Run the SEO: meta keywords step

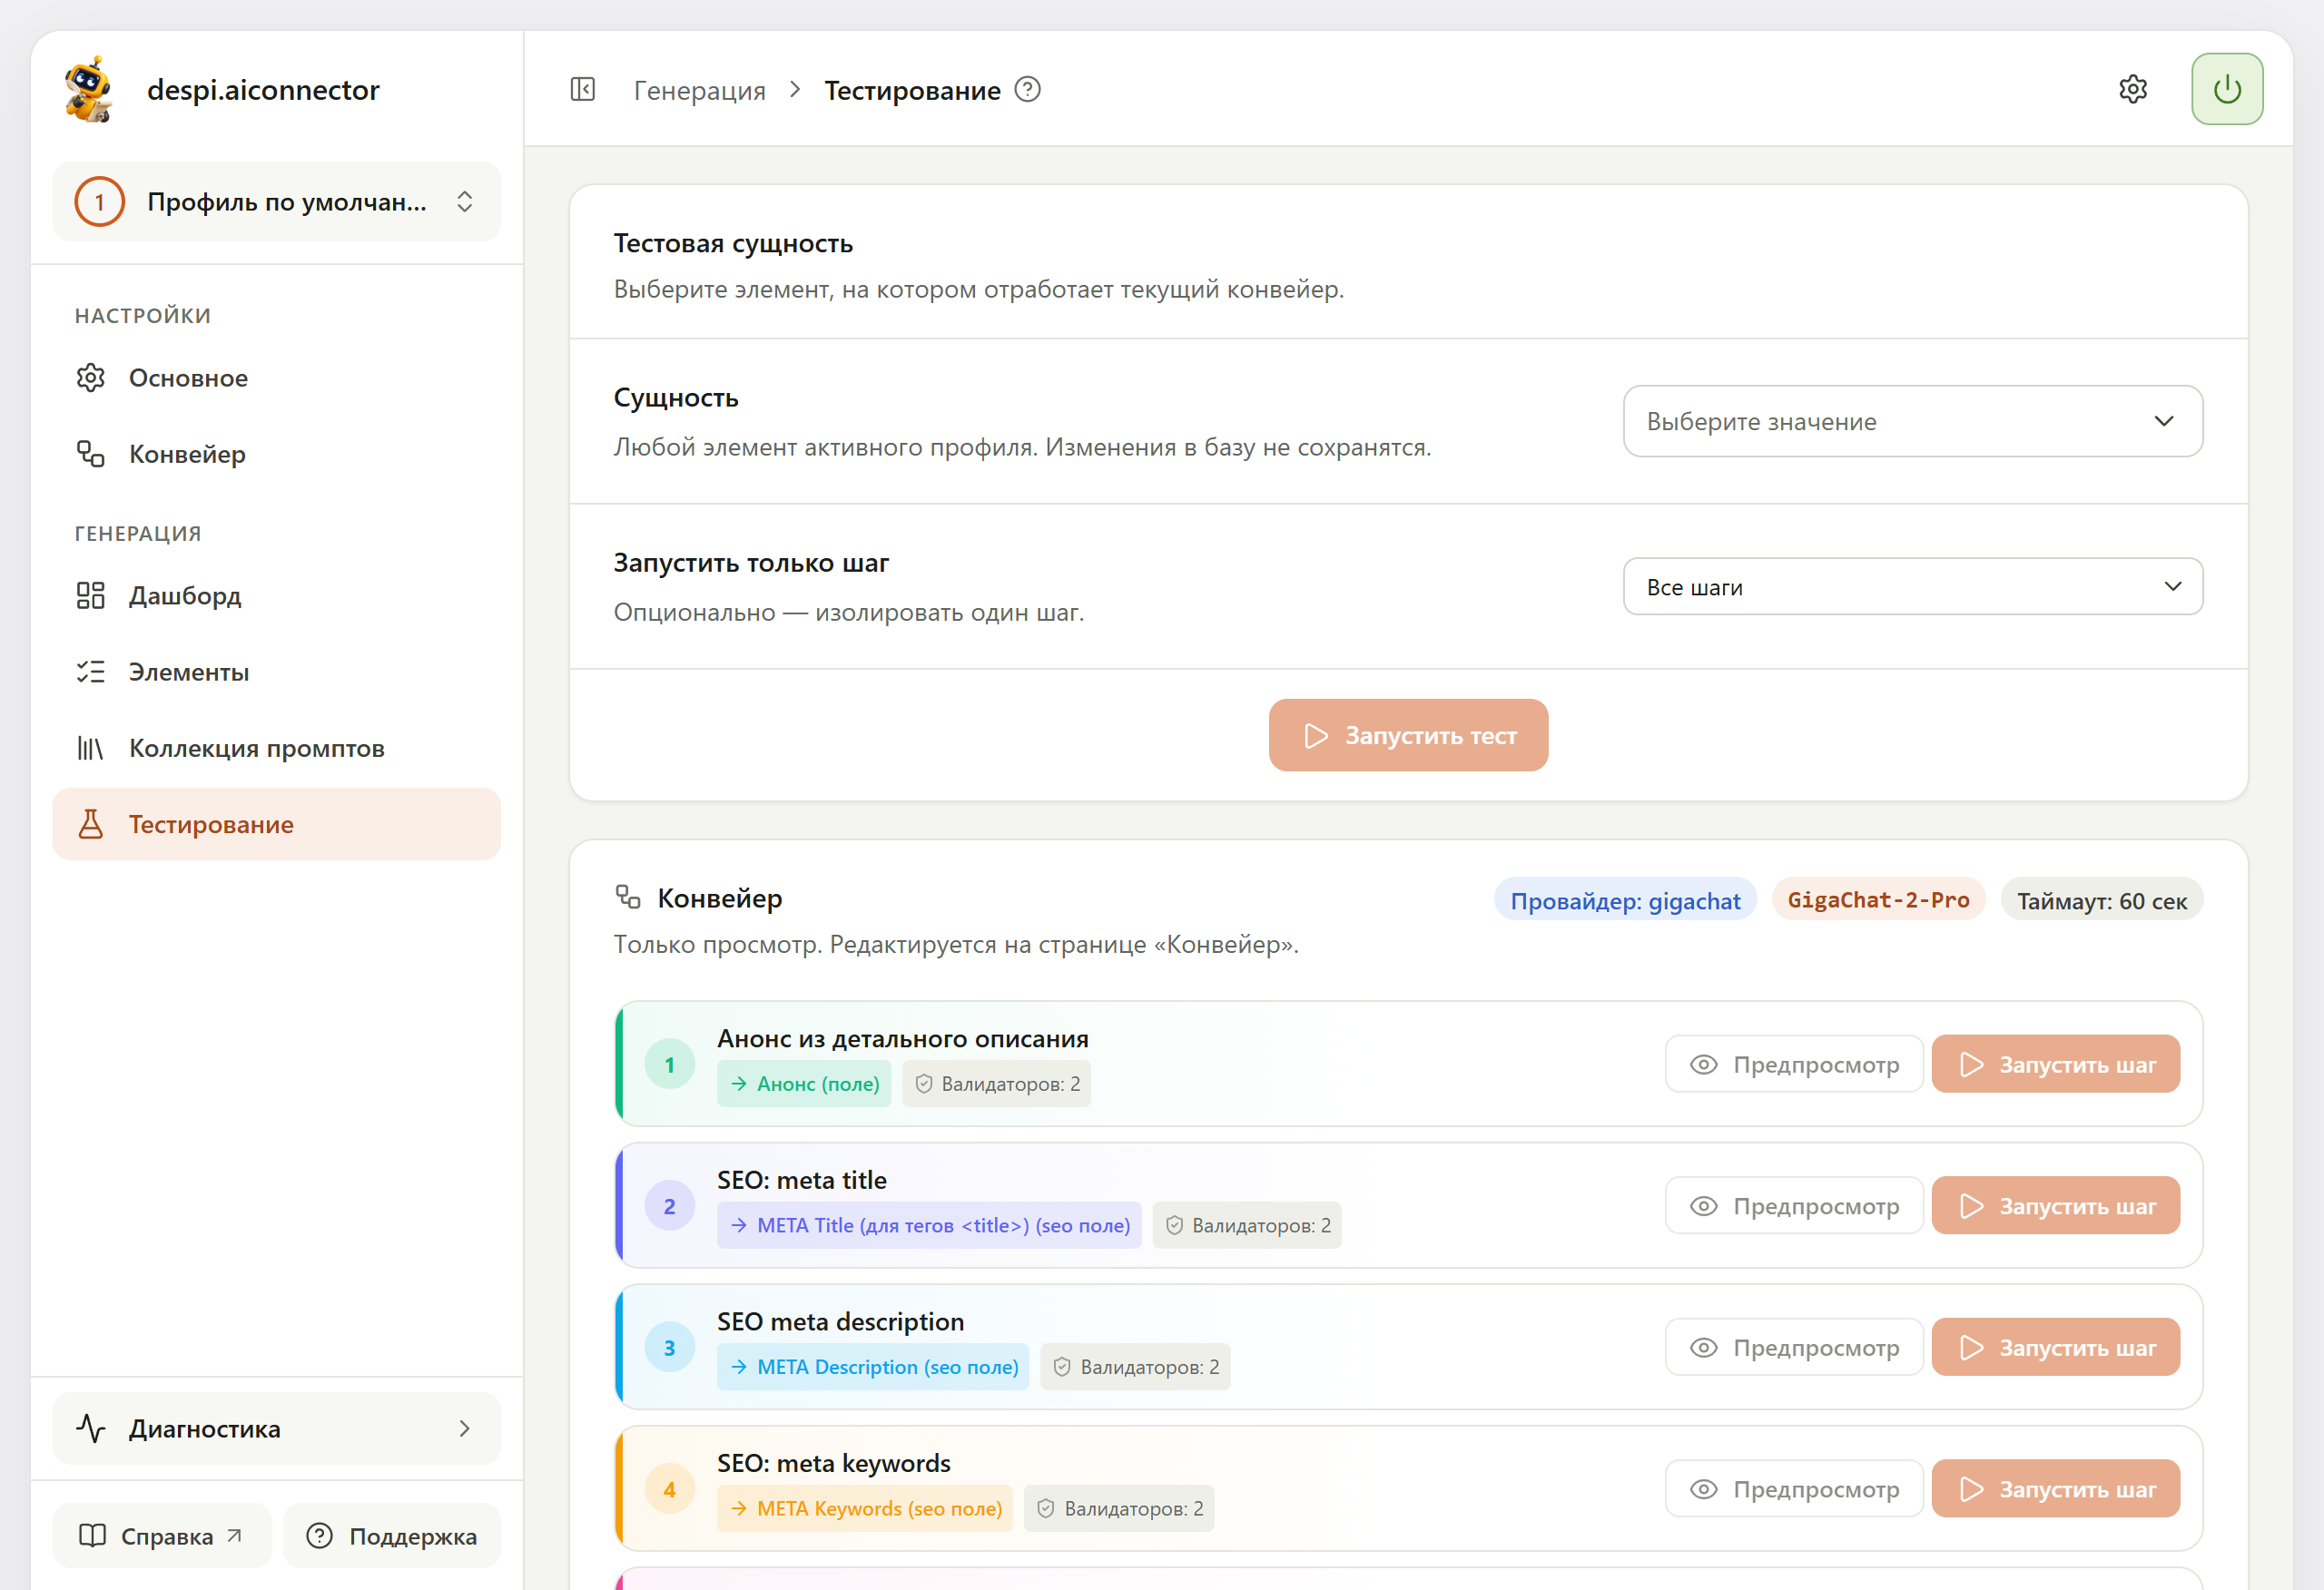(x=2055, y=1489)
